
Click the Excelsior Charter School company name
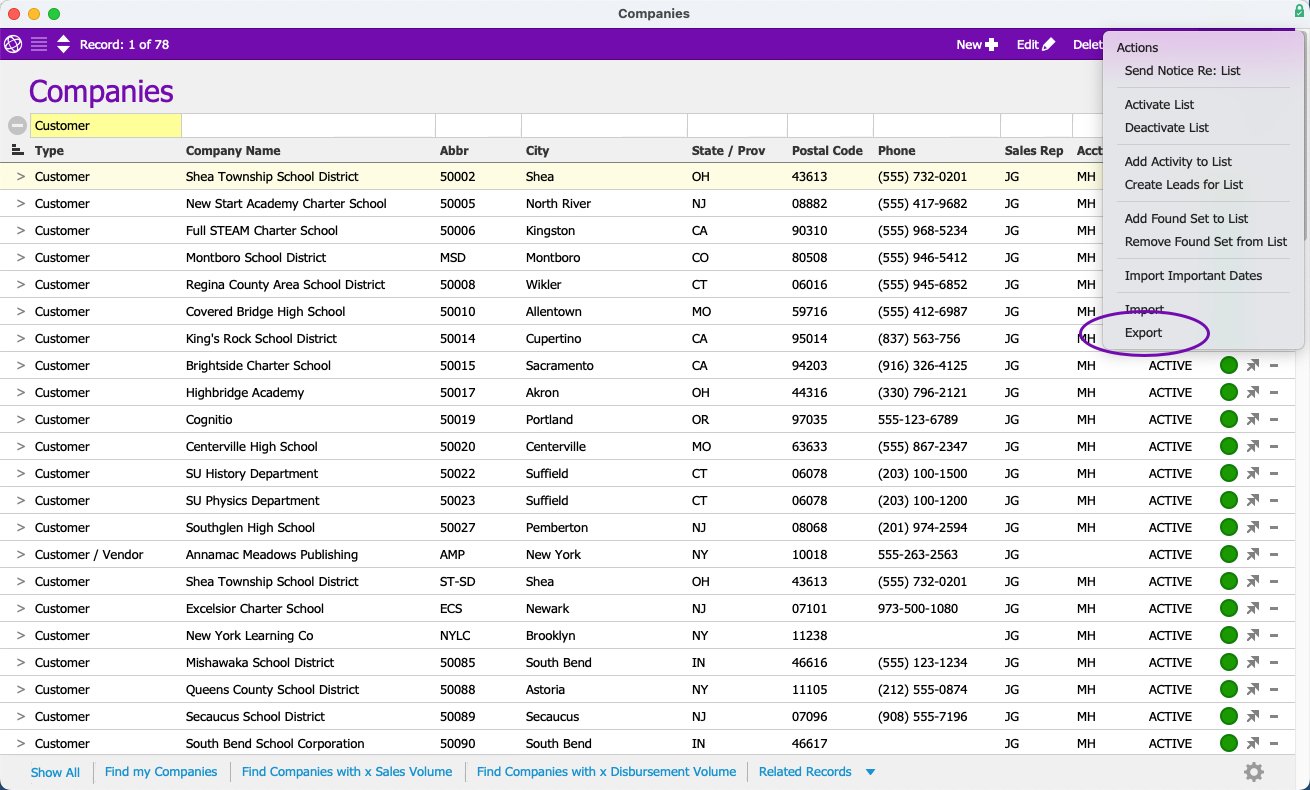pos(255,609)
